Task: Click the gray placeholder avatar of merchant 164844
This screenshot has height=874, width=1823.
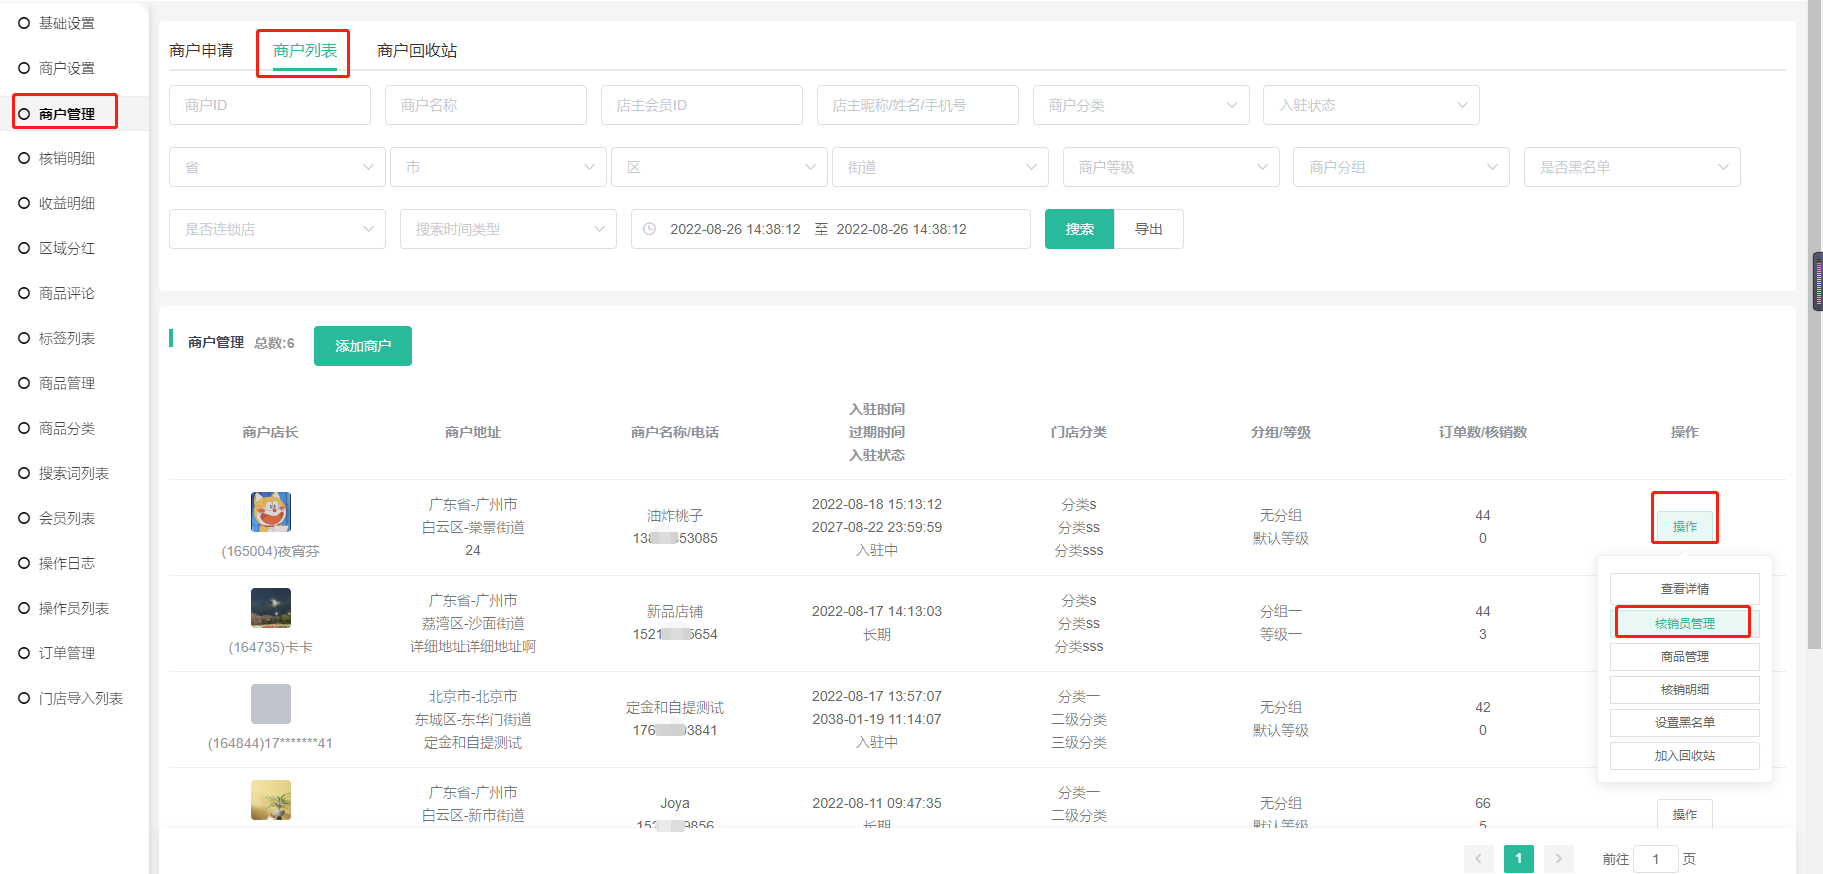Action: [x=270, y=704]
